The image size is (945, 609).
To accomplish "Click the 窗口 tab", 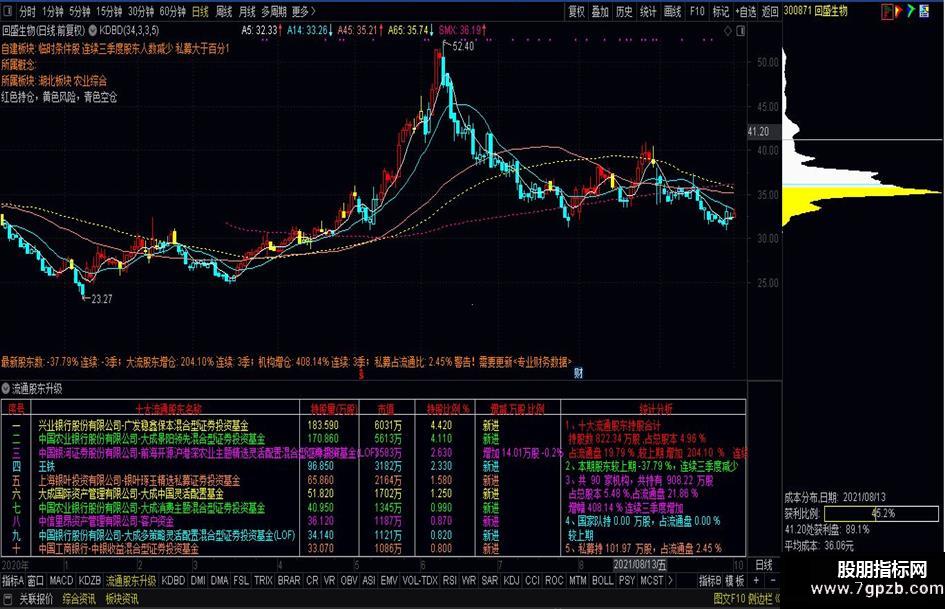I will [36, 581].
